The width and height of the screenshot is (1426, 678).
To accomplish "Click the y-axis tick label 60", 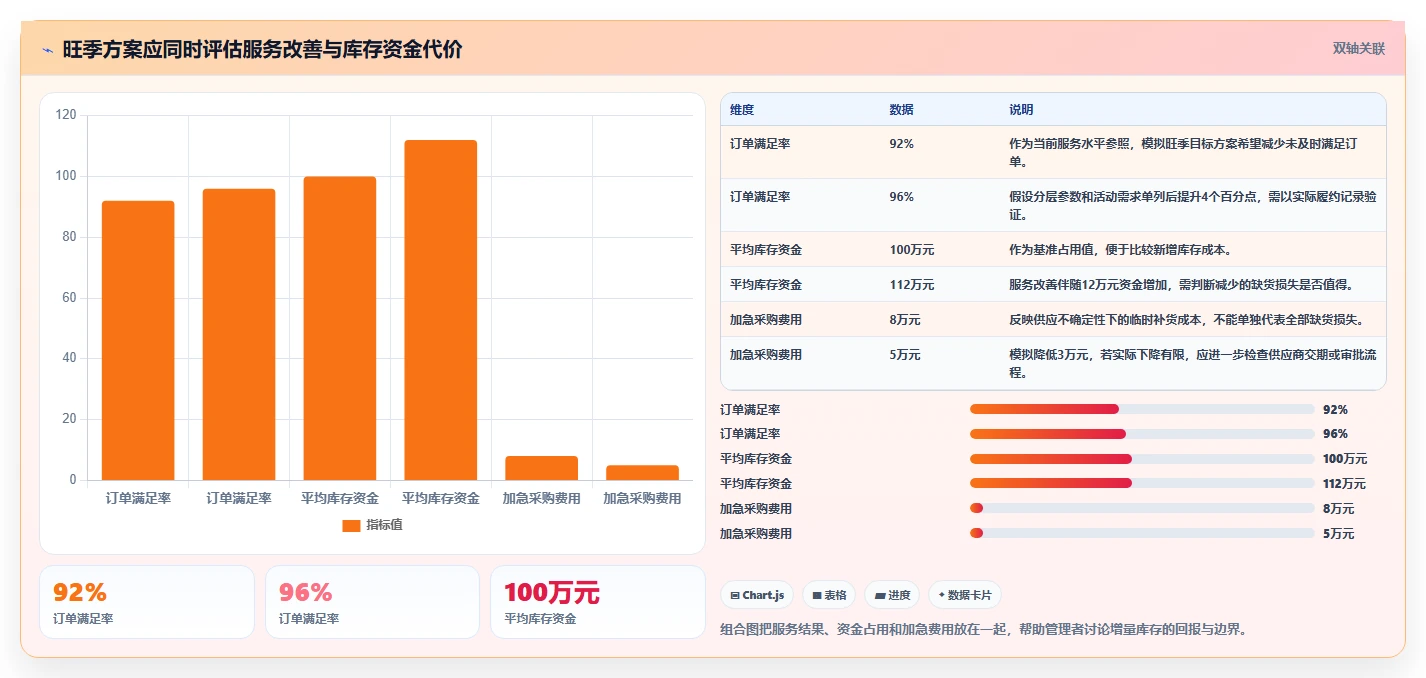I will [69, 298].
